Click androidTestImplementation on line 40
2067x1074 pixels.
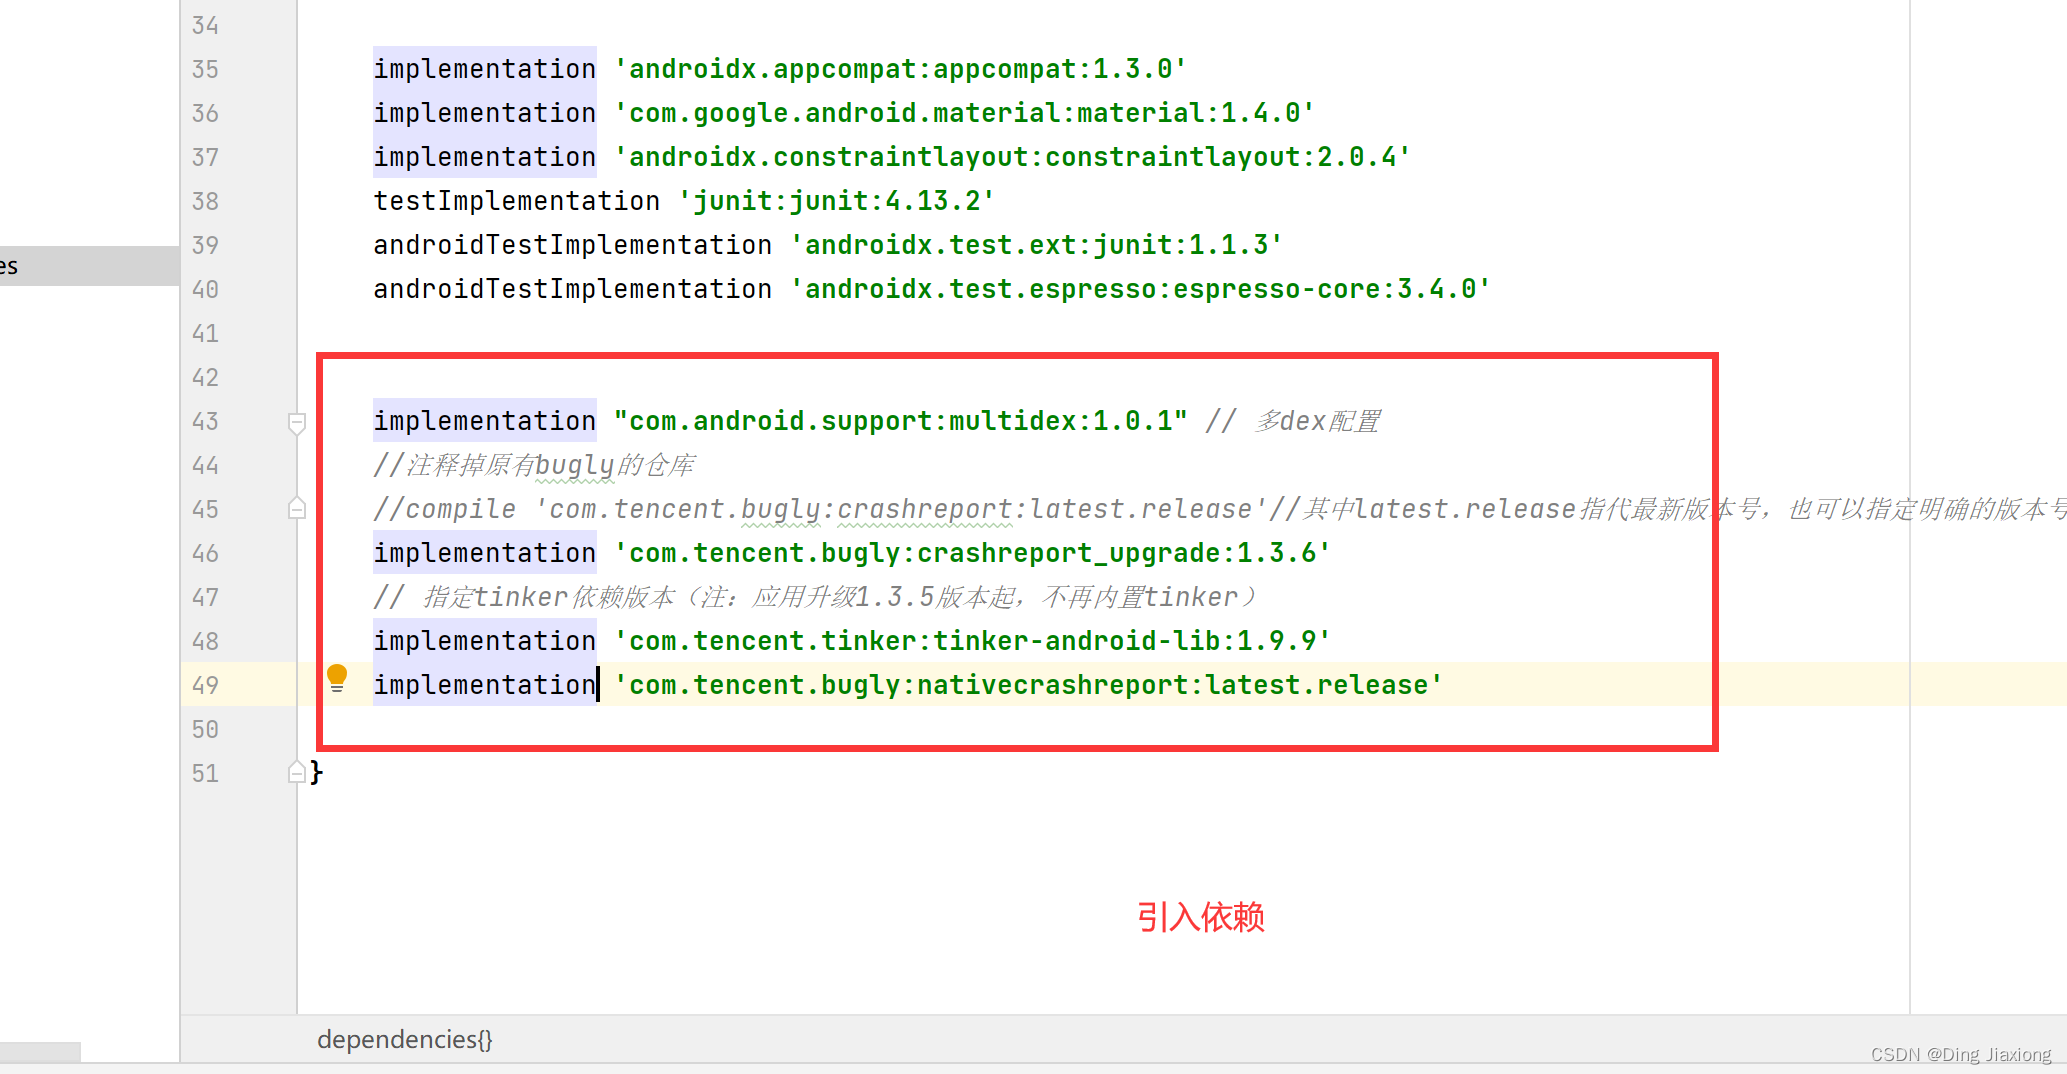tap(572, 289)
